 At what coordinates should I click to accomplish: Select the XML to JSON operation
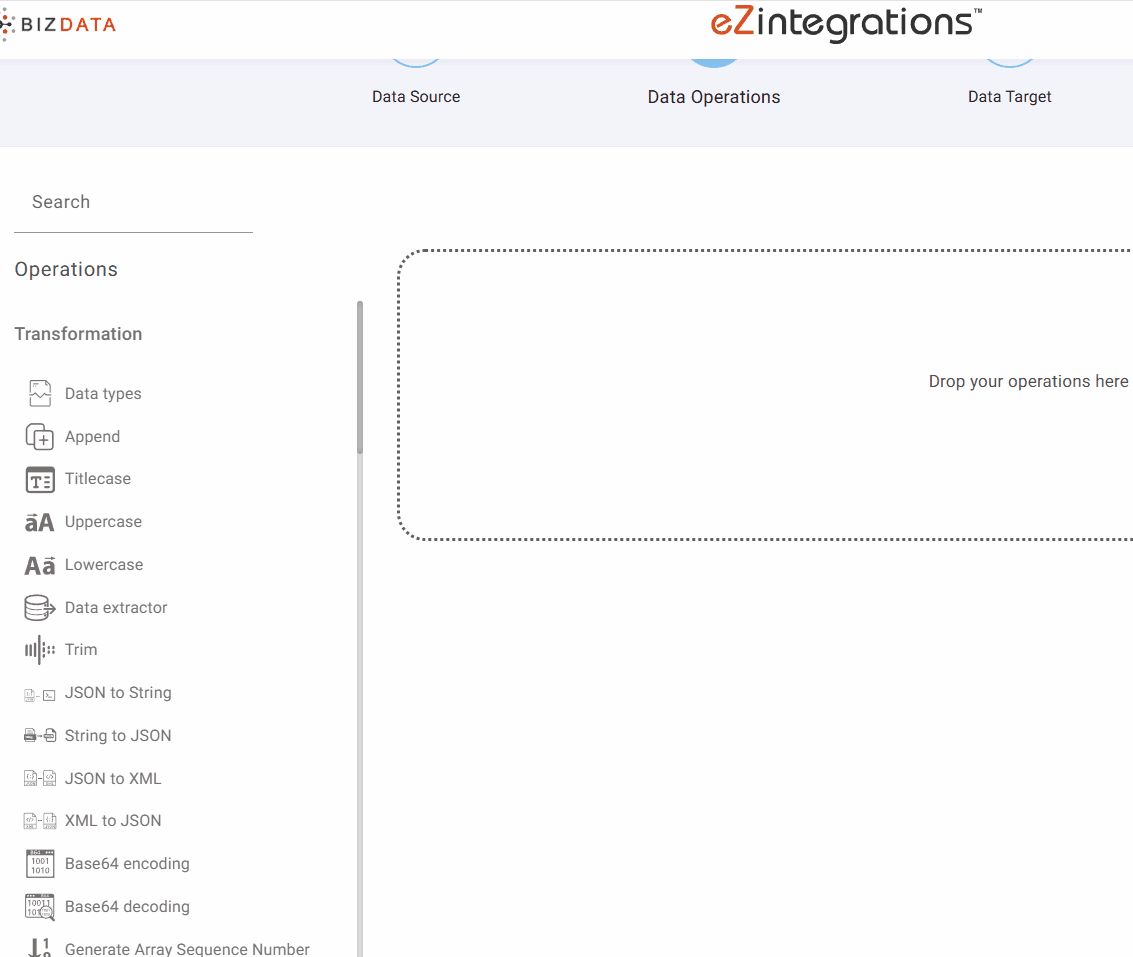click(112, 821)
